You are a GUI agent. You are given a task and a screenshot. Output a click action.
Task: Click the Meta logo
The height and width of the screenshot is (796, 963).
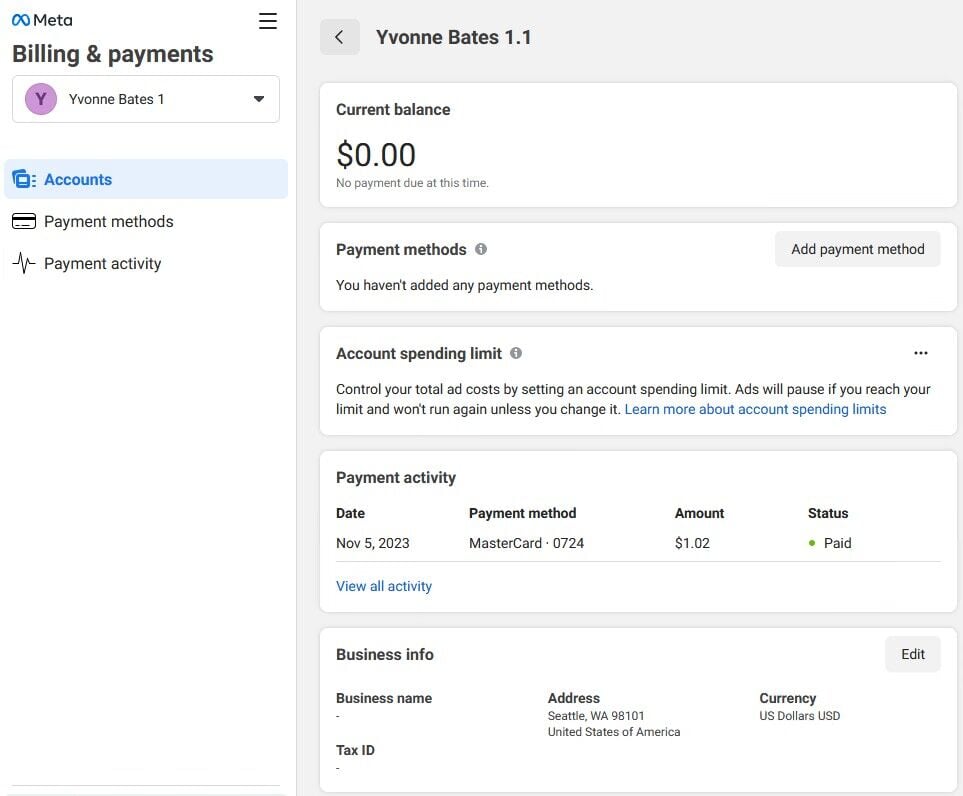(x=42, y=20)
